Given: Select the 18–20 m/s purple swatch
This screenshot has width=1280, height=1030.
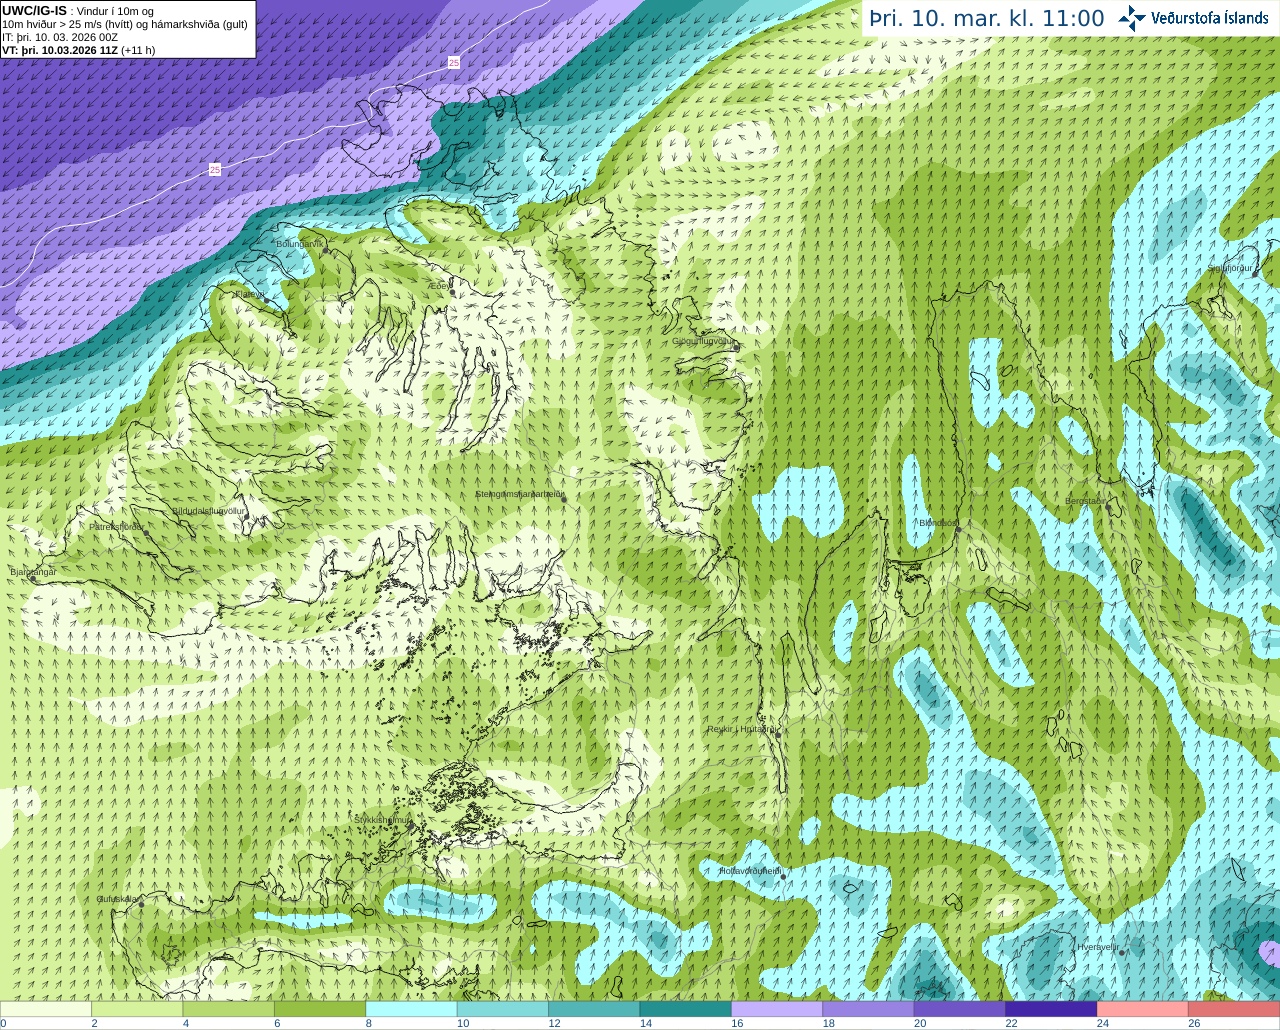Looking at the screenshot, I should (868, 1009).
